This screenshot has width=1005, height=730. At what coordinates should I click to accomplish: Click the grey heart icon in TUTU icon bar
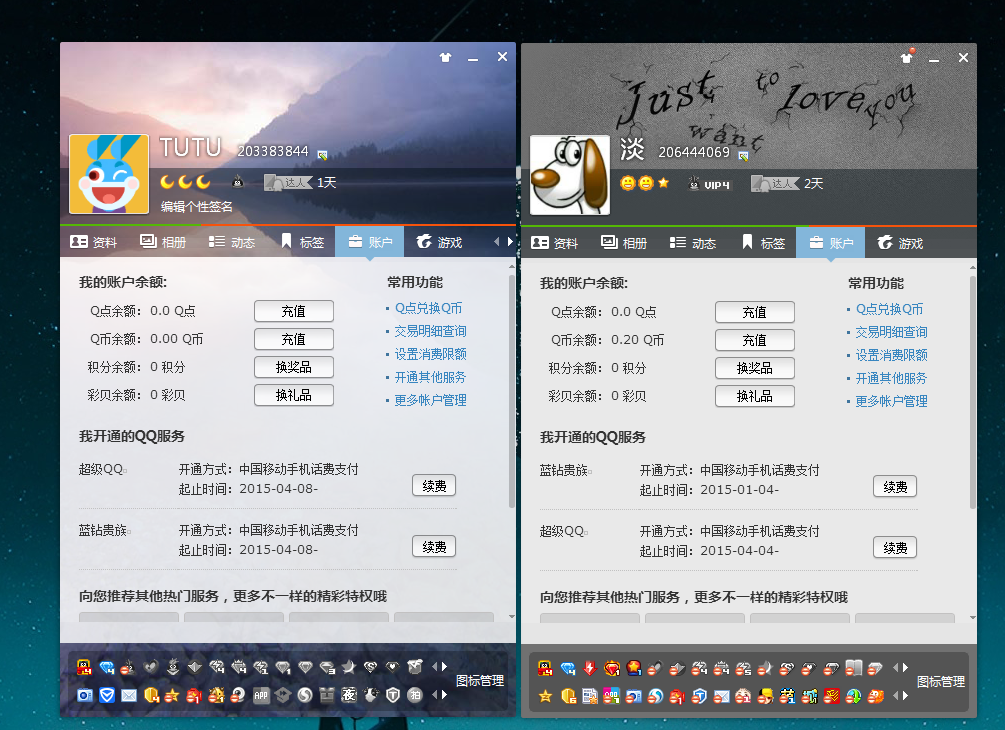(x=151, y=667)
